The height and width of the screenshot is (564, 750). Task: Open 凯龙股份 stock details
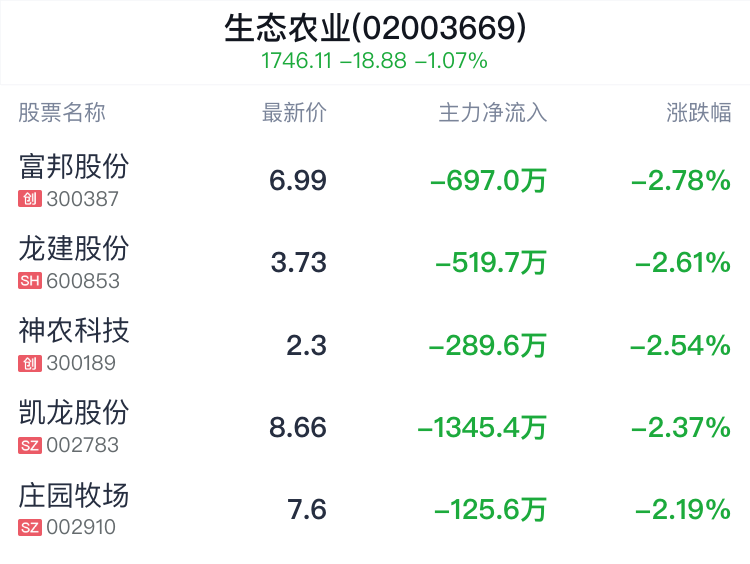tap(74, 413)
